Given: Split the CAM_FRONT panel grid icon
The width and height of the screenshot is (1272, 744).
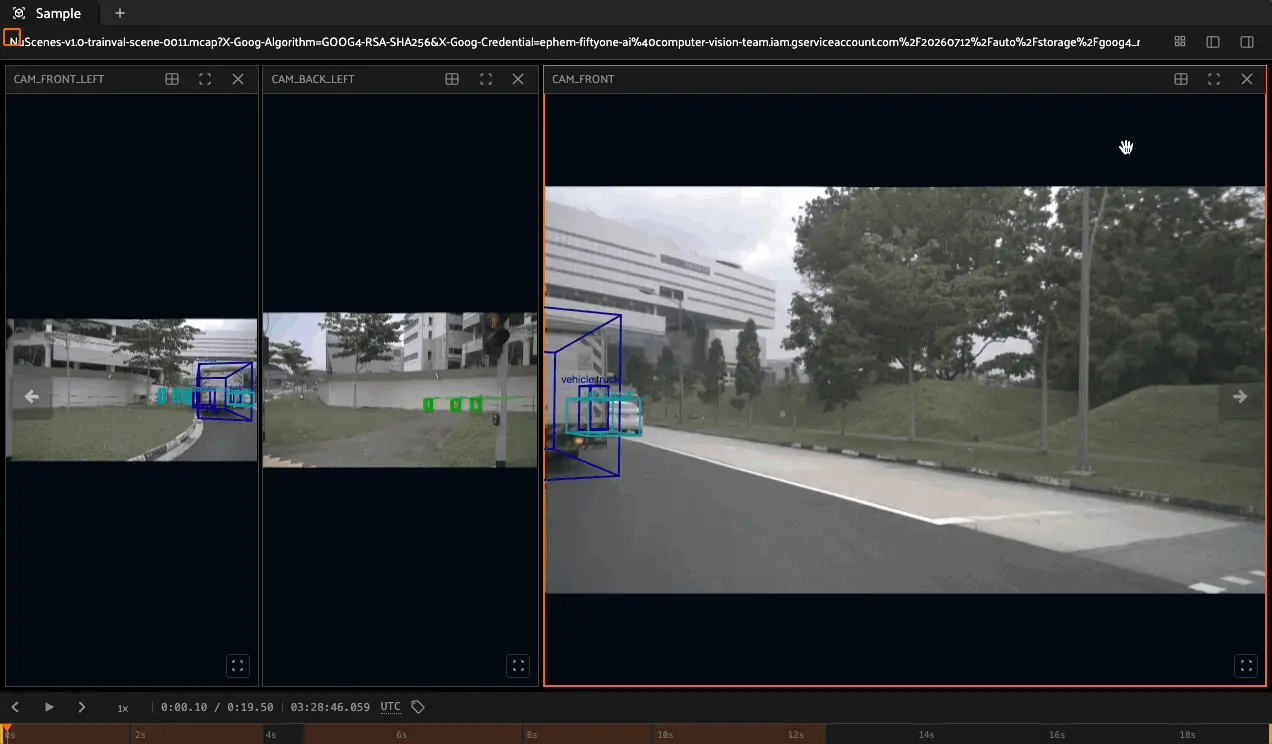Looking at the screenshot, I should (1181, 79).
